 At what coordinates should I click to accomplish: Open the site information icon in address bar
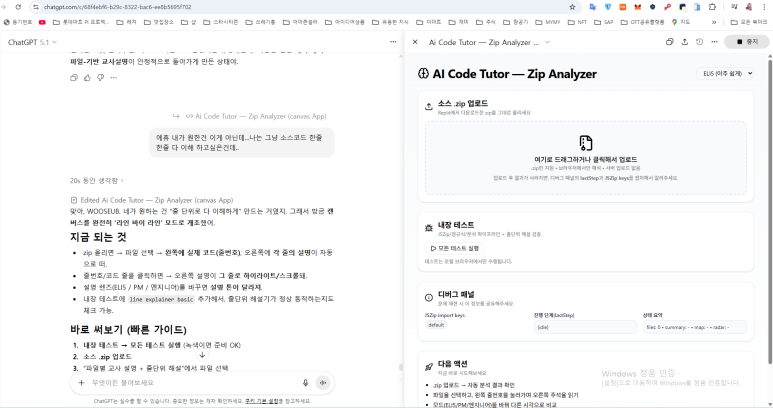(x=35, y=7)
